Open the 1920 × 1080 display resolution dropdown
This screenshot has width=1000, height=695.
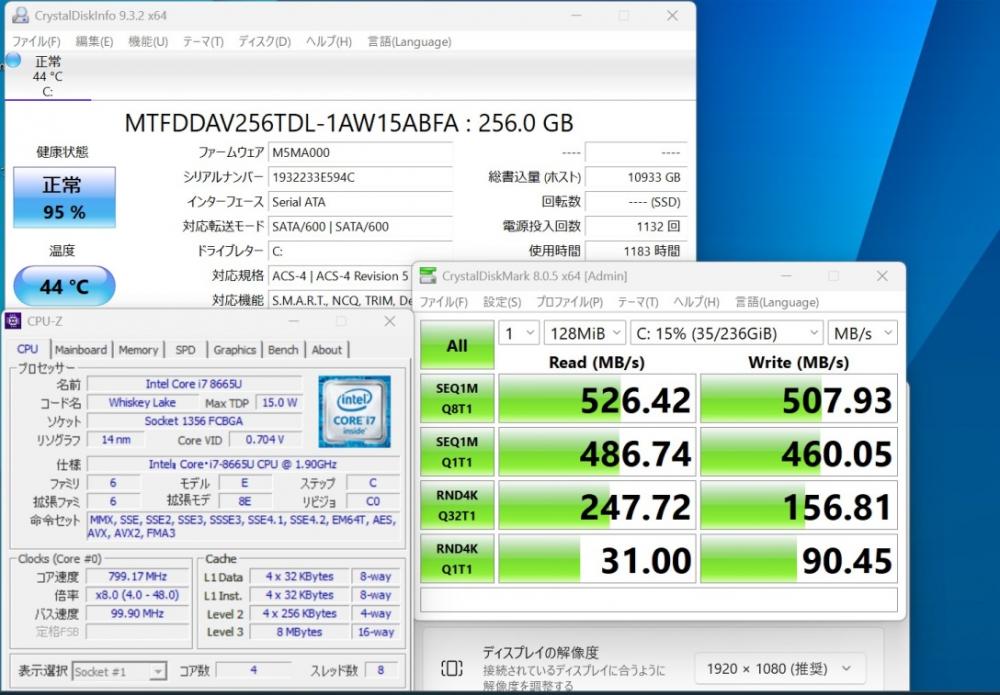(x=779, y=669)
